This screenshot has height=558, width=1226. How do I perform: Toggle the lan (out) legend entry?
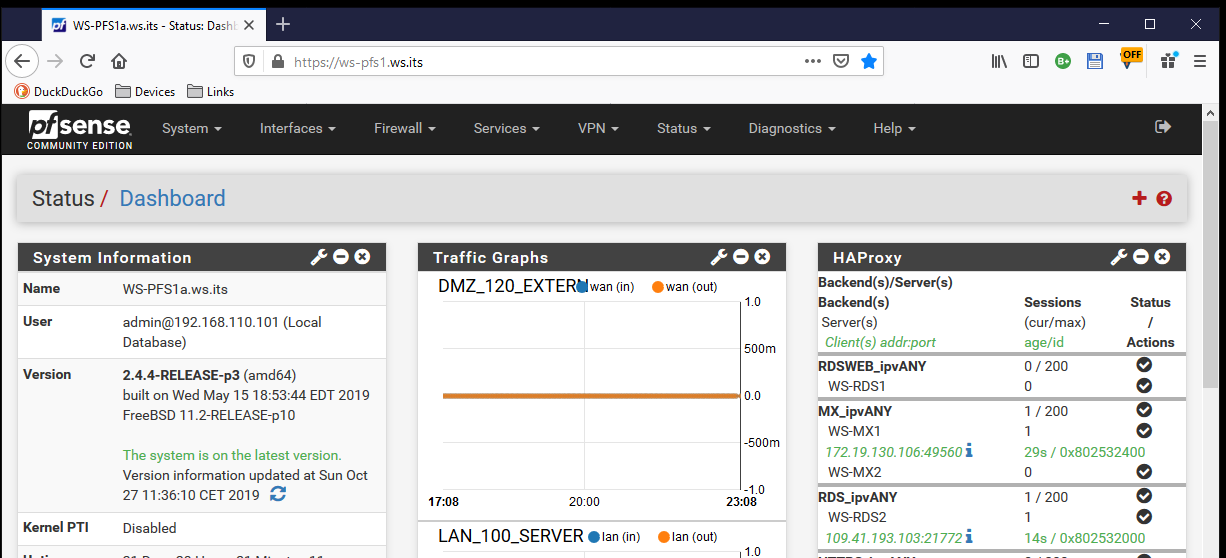point(689,537)
